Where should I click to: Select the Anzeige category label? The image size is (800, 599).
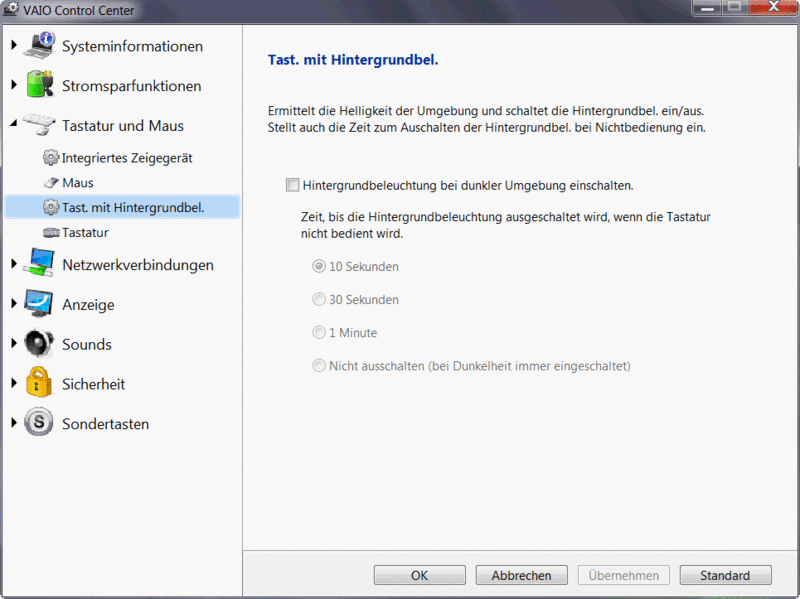click(88, 305)
